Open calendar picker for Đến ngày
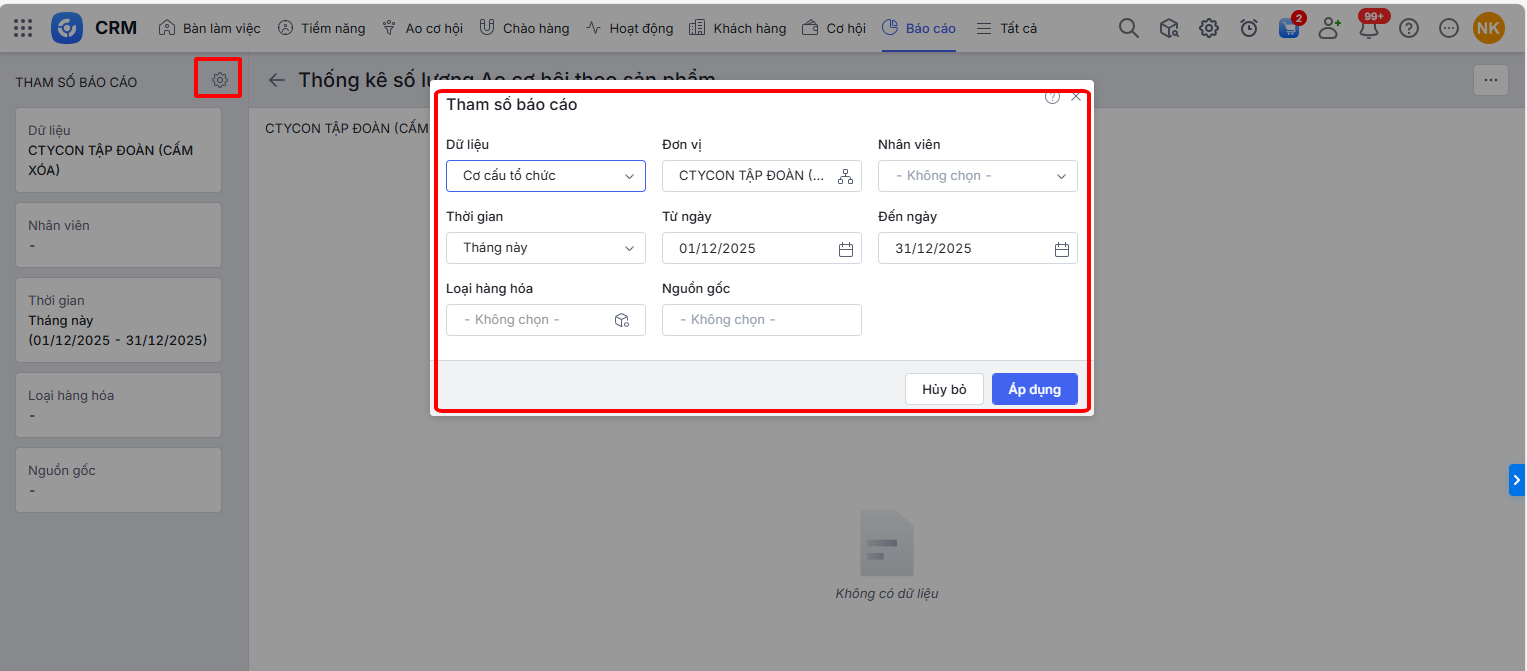This screenshot has width=1527, height=671. point(1062,249)
